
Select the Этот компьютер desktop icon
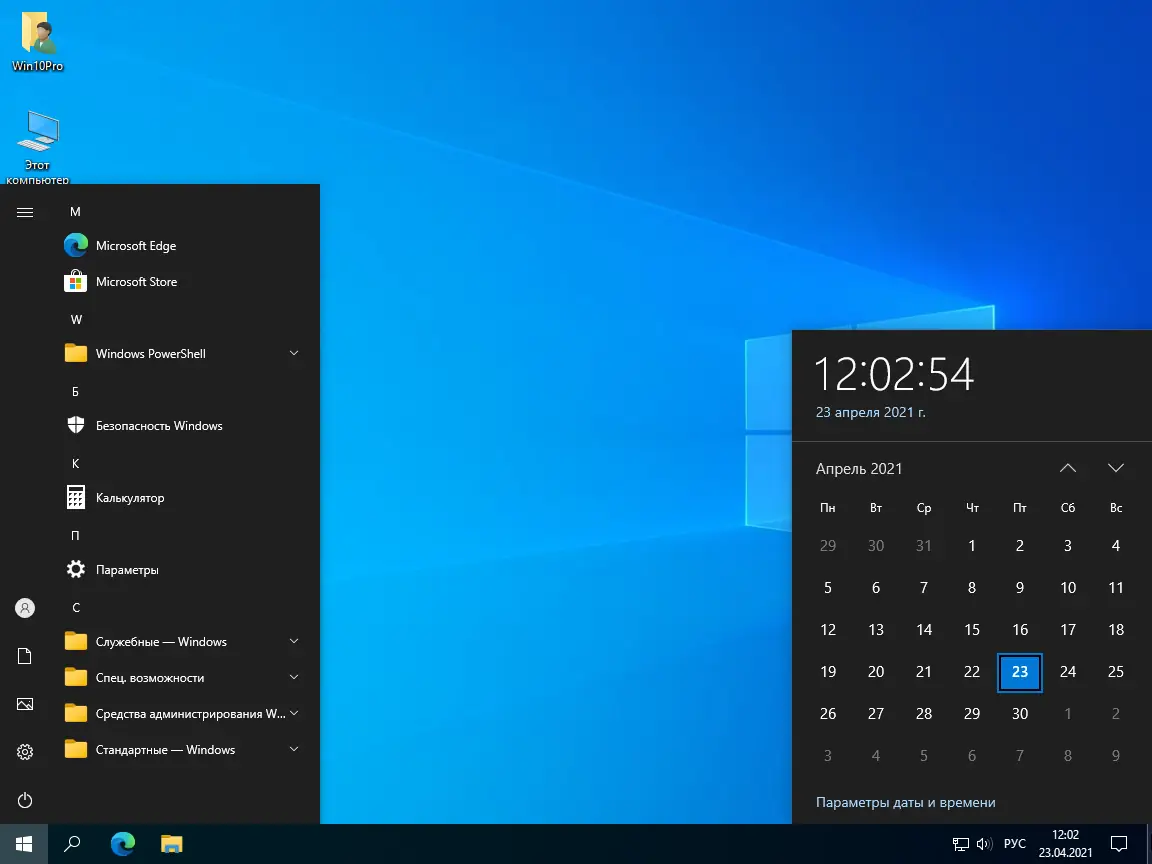point(37,147)
